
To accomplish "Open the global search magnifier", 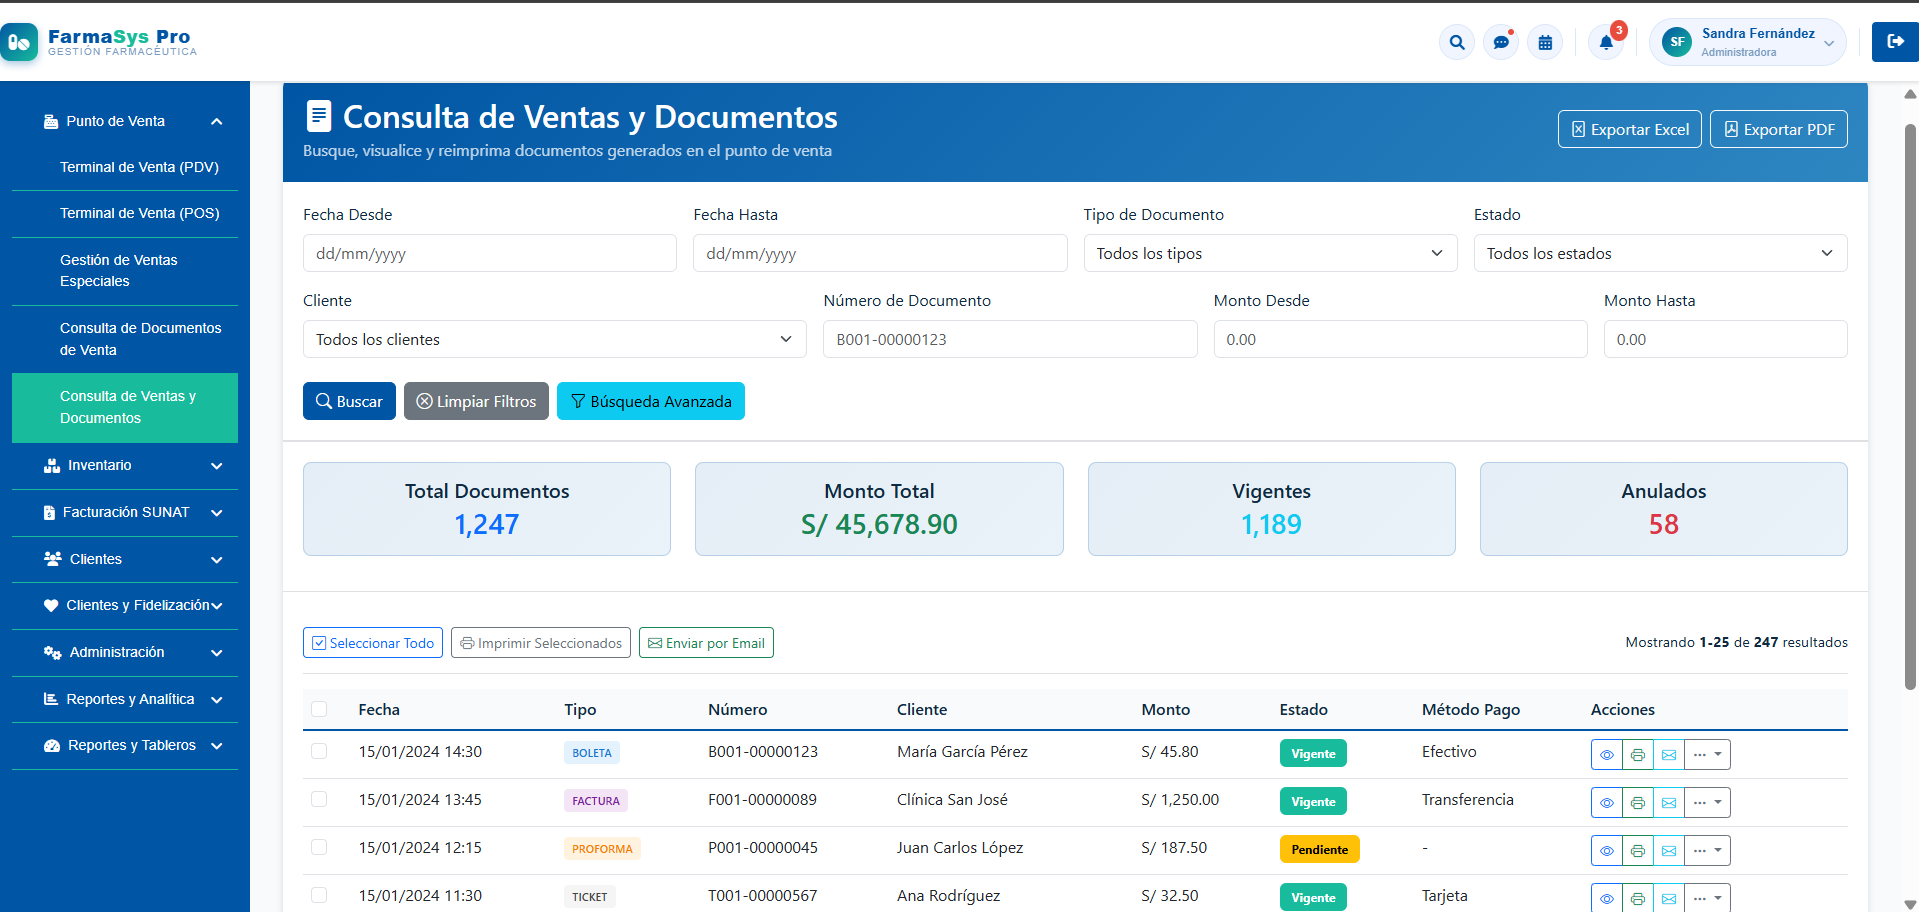I will coord(1456,42).
